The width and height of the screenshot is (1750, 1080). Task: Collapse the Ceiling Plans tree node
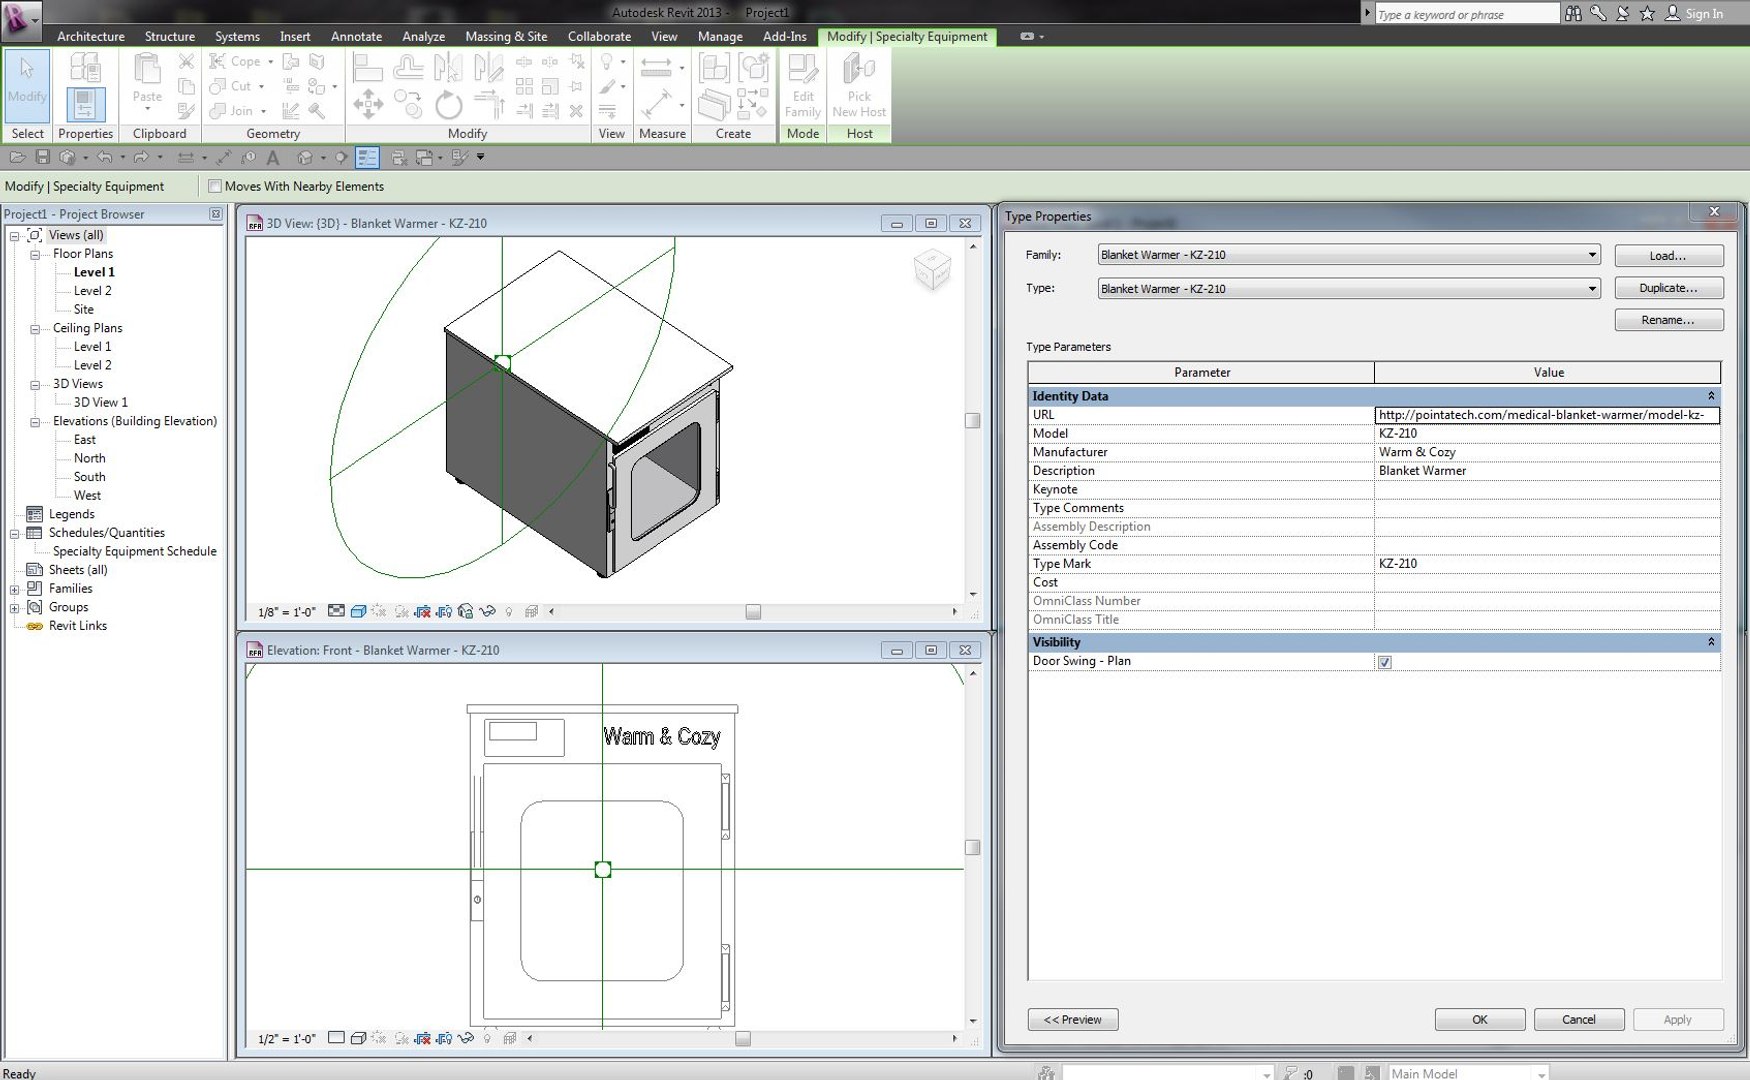[x=35, y=329]
